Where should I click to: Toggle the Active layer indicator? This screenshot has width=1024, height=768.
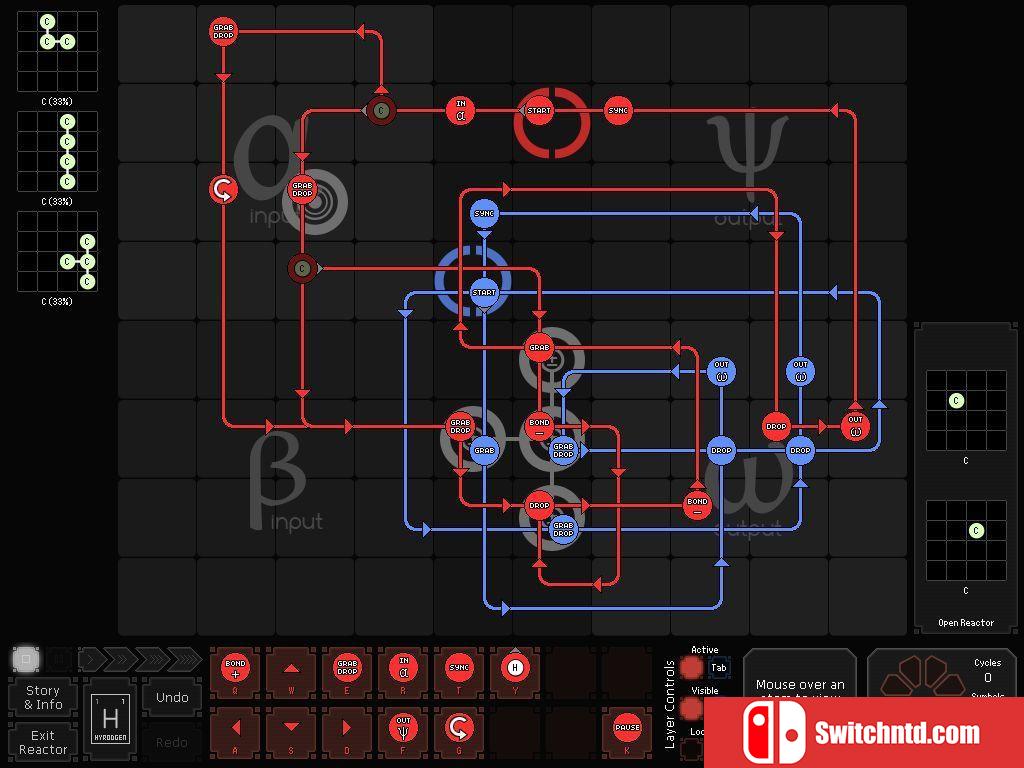[x=691, y=667]
